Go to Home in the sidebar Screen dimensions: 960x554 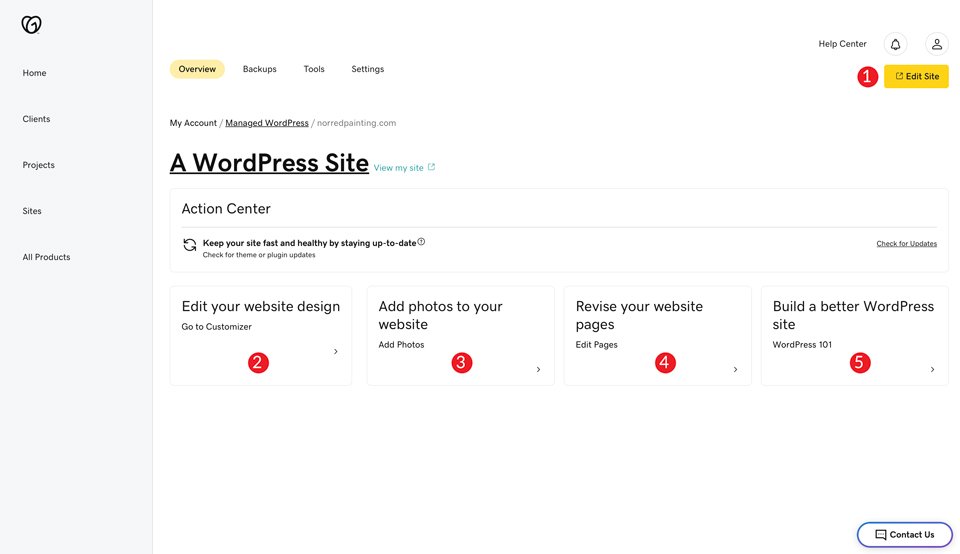pyautogui.click(x=34, y=73)
